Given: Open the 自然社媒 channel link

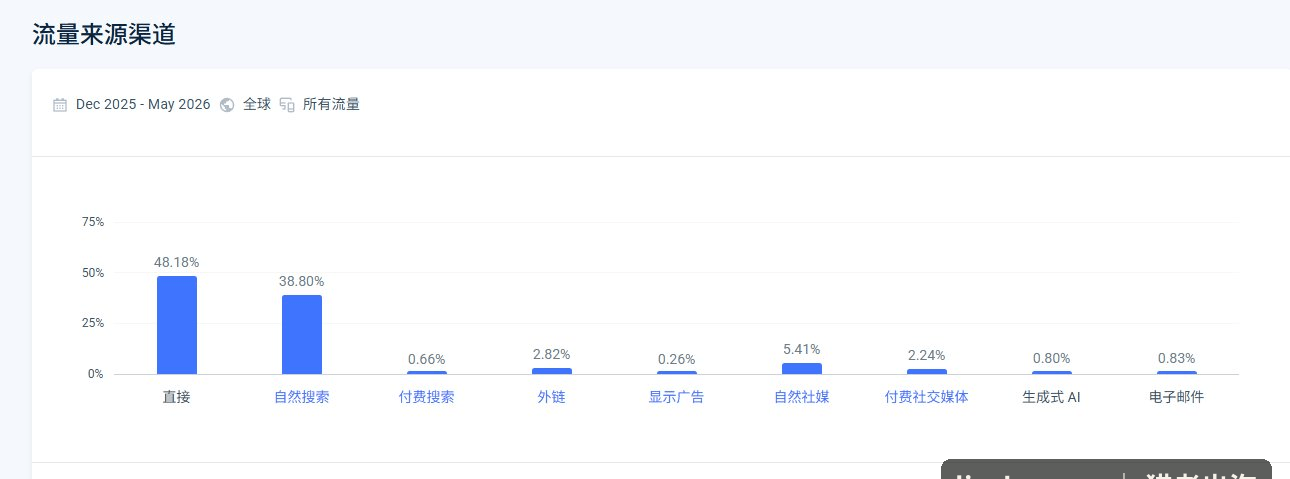Looking at the screenshot, I should [x=802, y=397].
